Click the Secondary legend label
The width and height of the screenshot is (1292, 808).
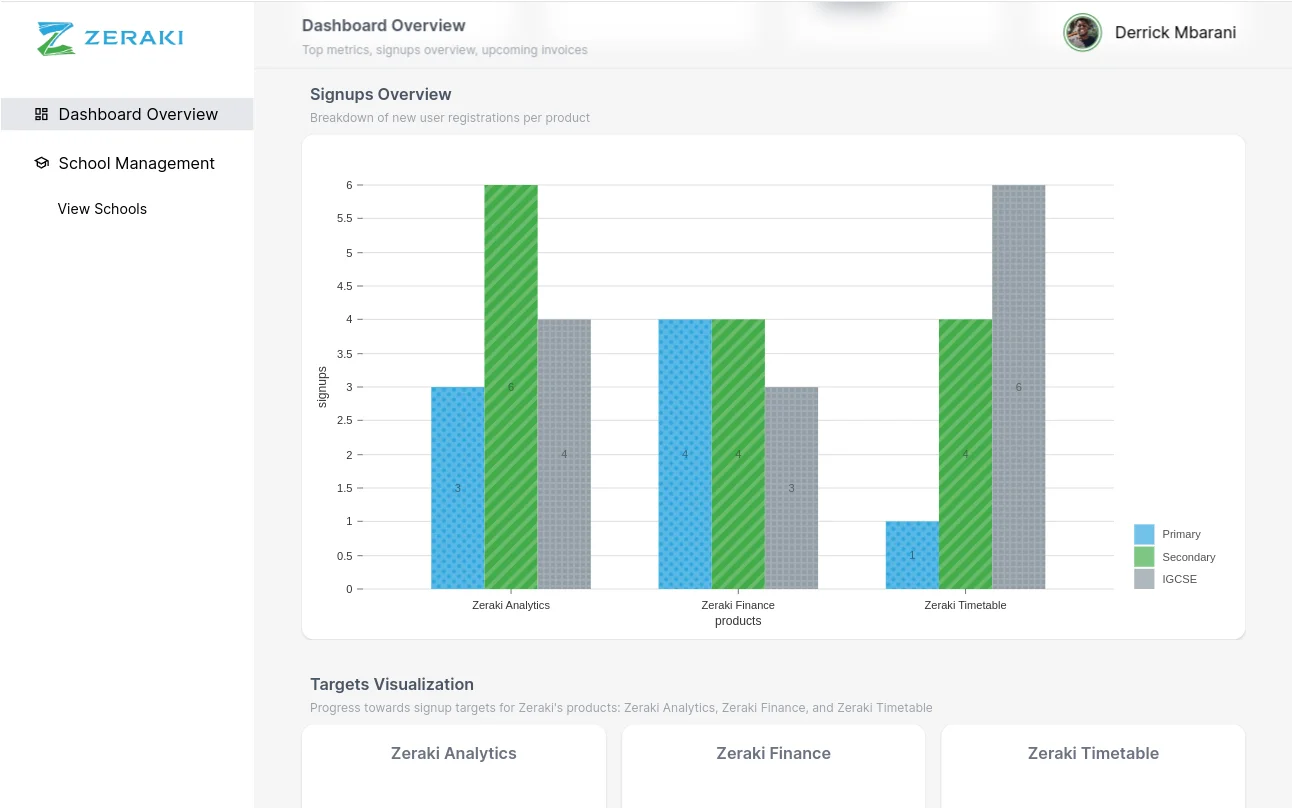[x=1189, y=557]
